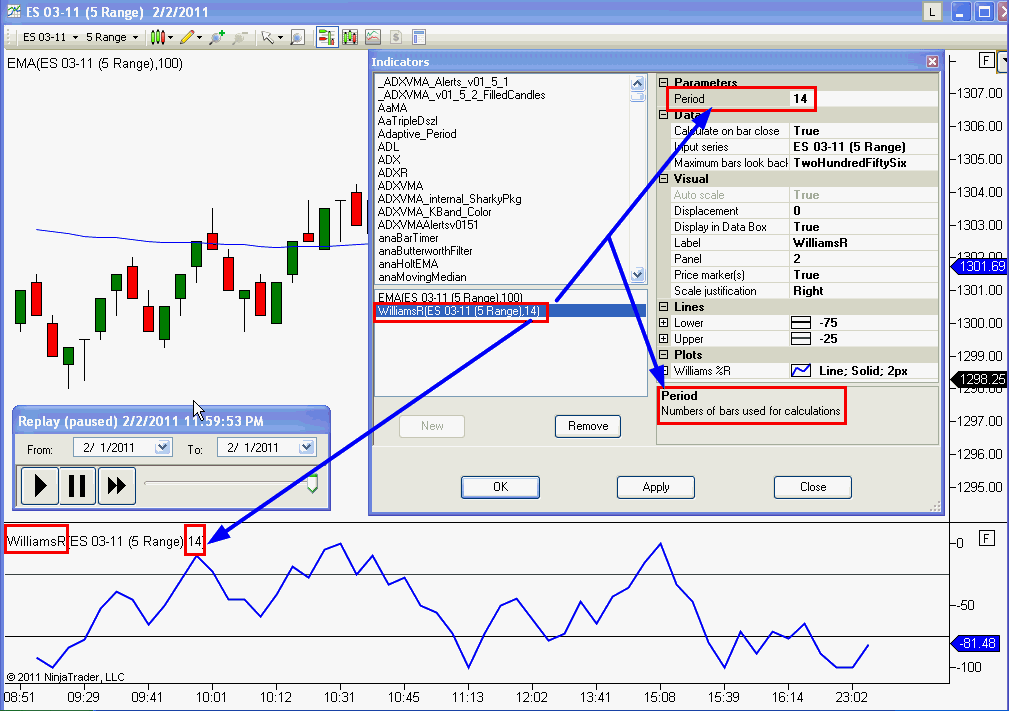Edit the Panel value field

click(864, 259)
